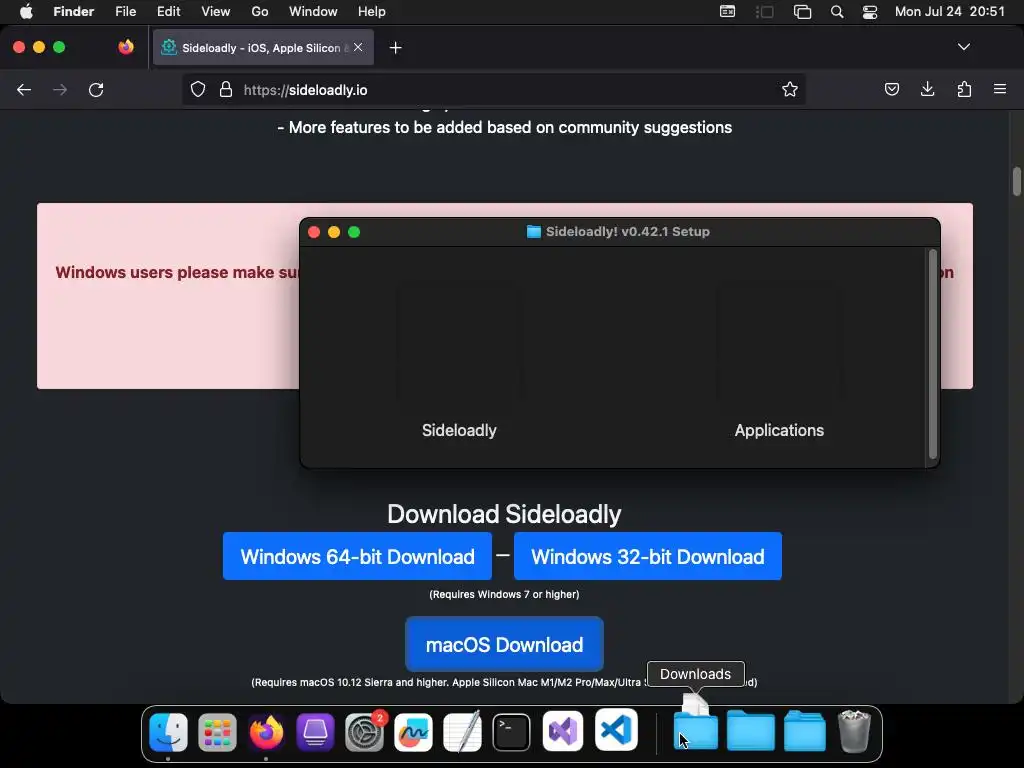Open the File menu
This screenshot has width=1024, height=768.
(x=125, y=12)
